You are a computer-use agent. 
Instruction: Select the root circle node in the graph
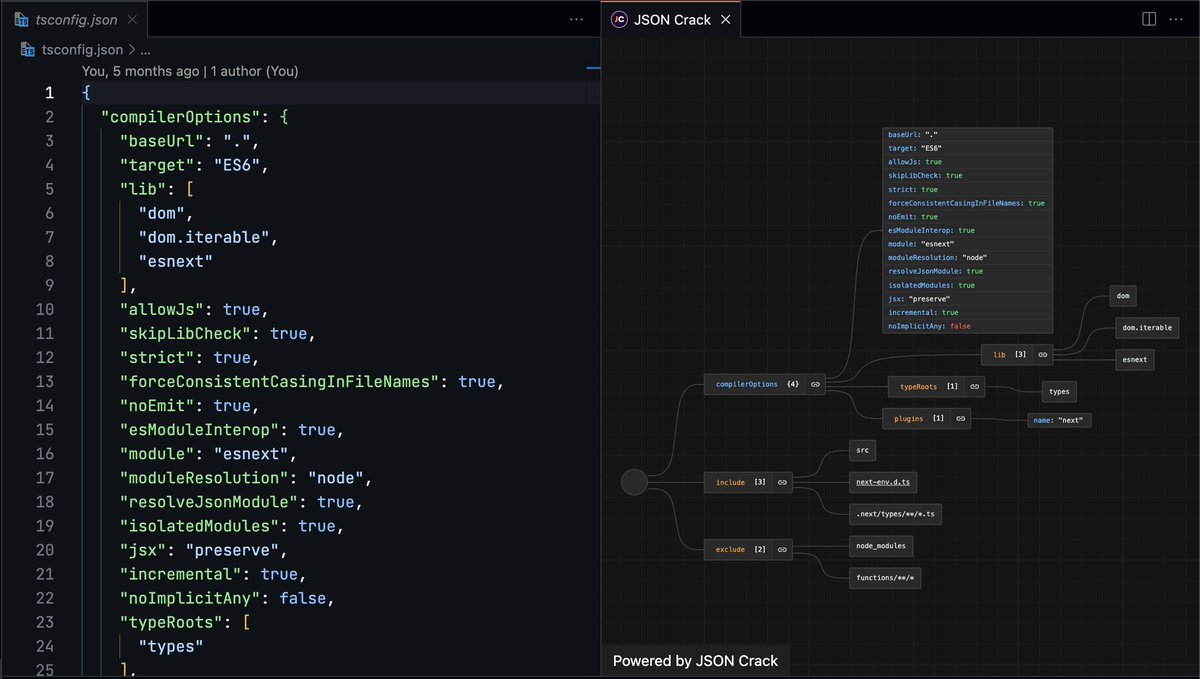click(634, 482)
